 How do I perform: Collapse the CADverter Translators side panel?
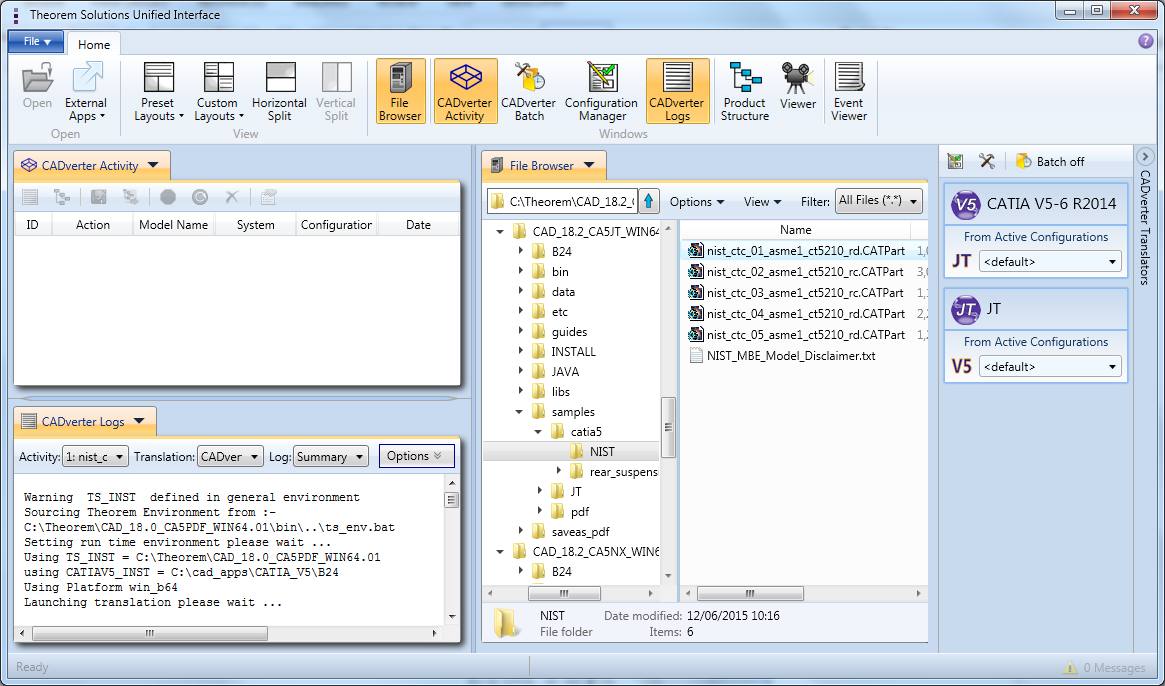coord(1145,157)
